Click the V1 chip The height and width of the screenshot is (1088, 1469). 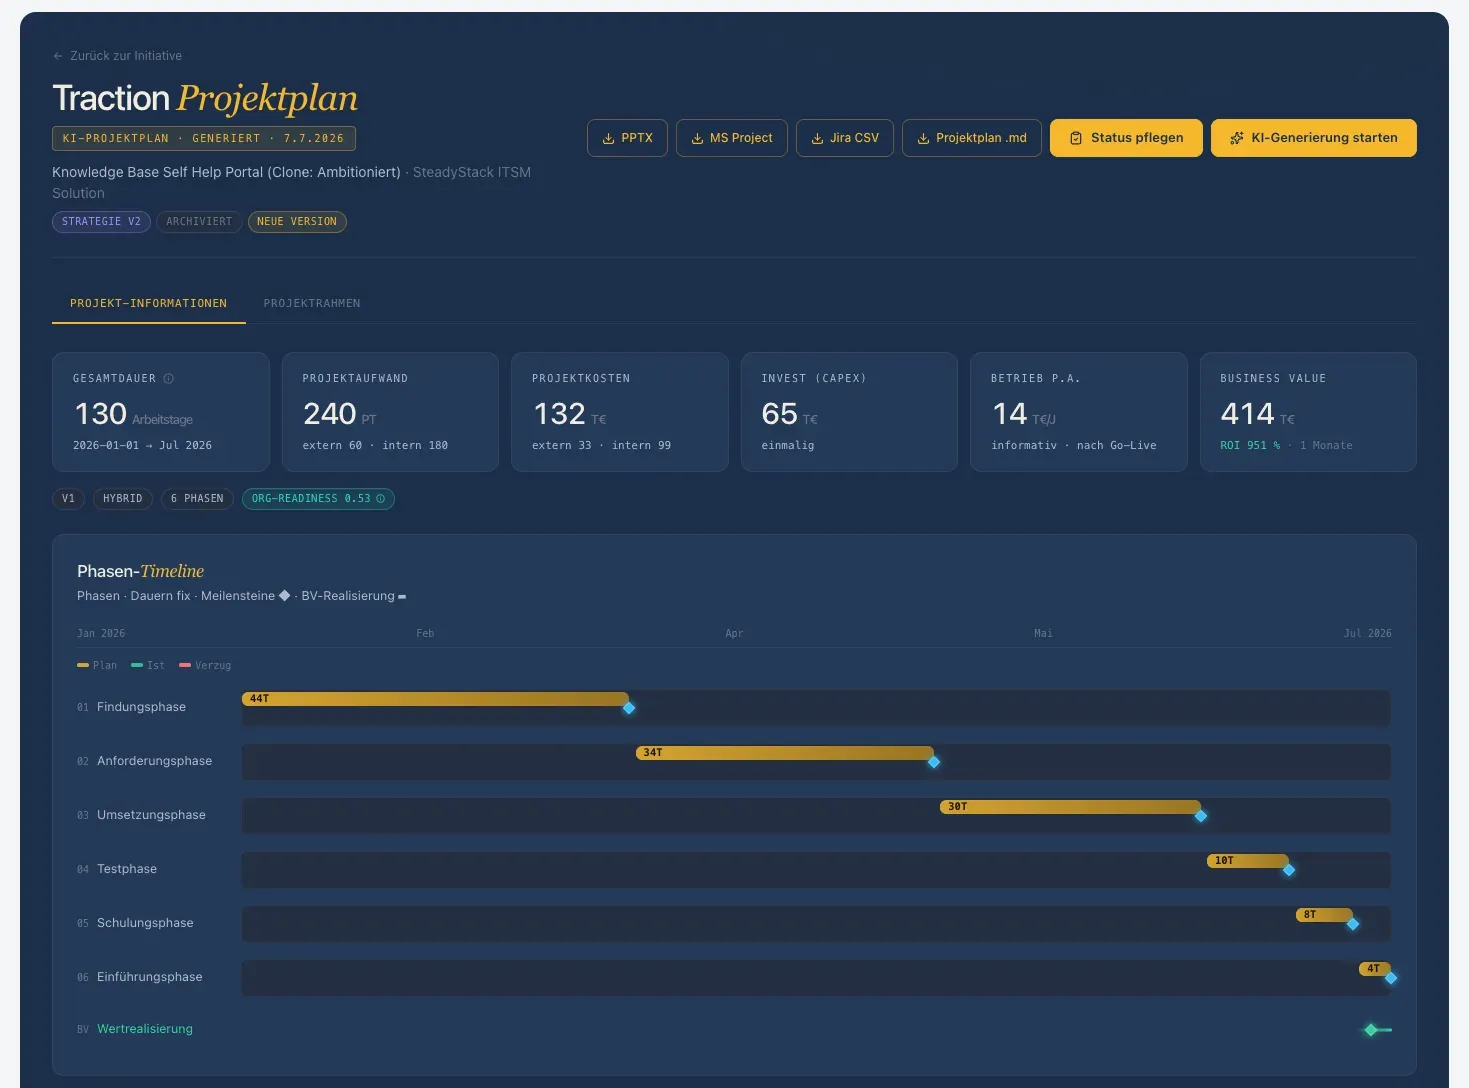click(x=68, y=498)
